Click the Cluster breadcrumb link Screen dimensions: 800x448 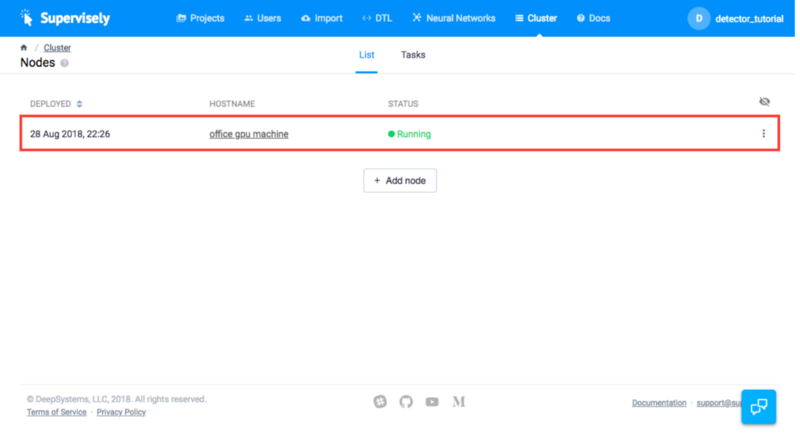57,47
